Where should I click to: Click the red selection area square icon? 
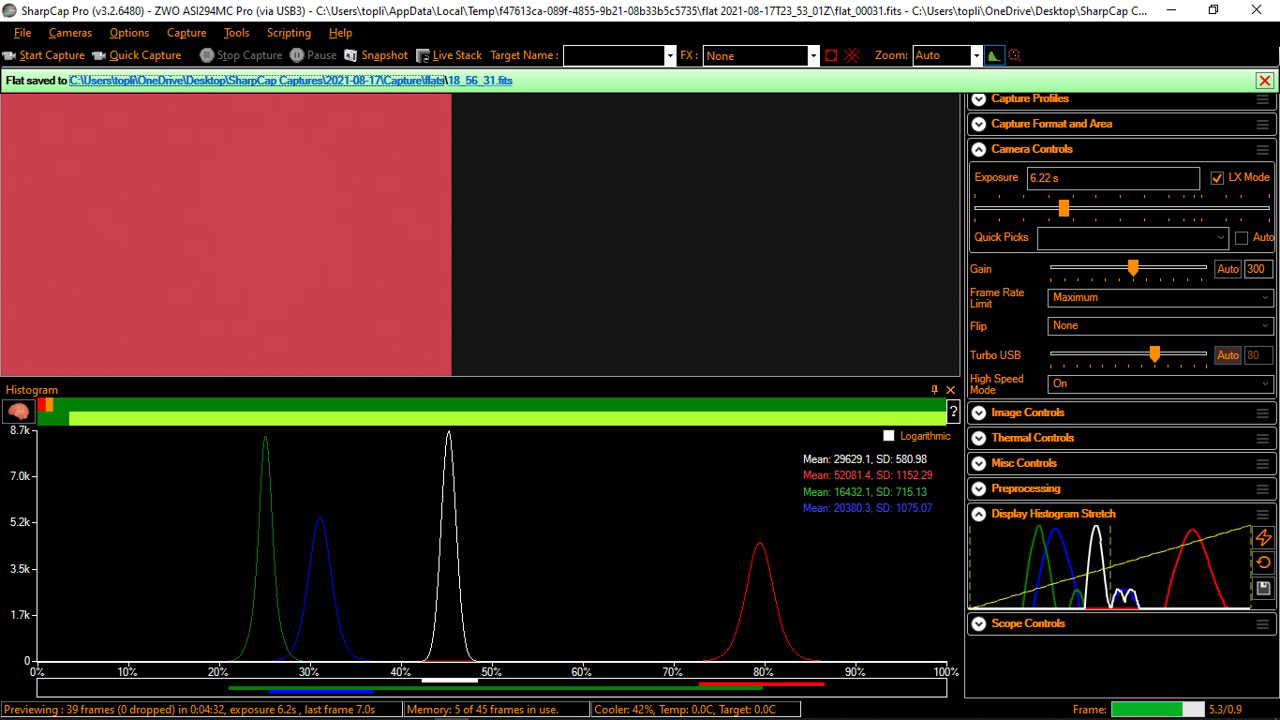pos(830,56)
